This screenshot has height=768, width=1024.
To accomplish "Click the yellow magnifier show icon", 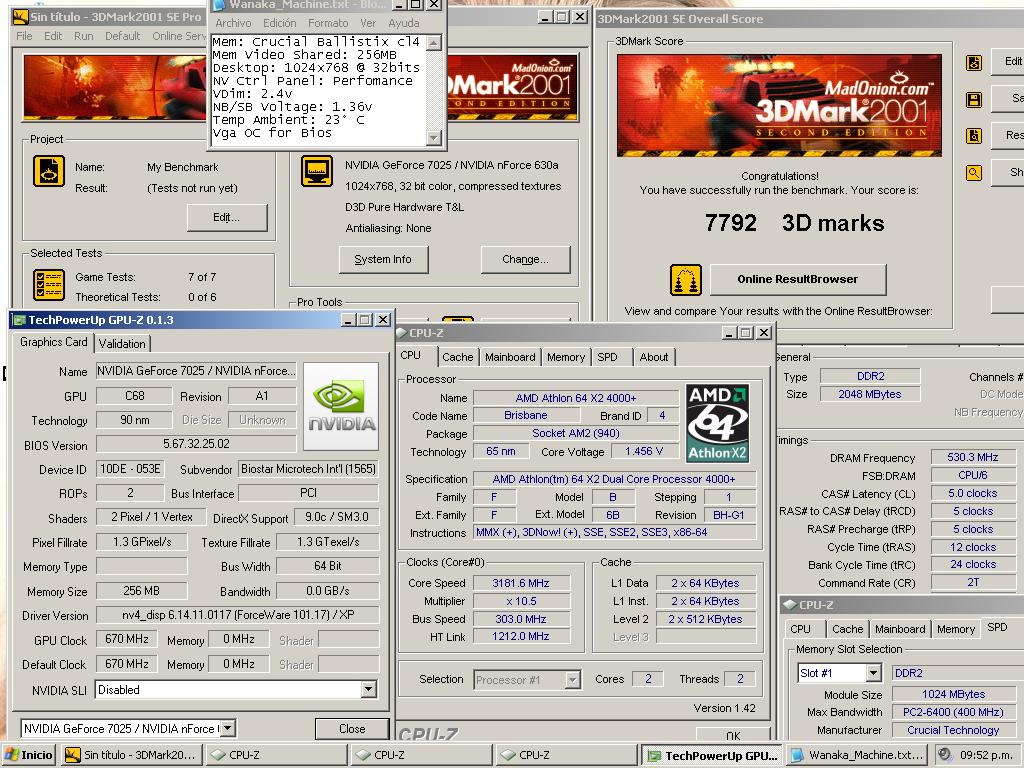I will (x=974, y=172).
